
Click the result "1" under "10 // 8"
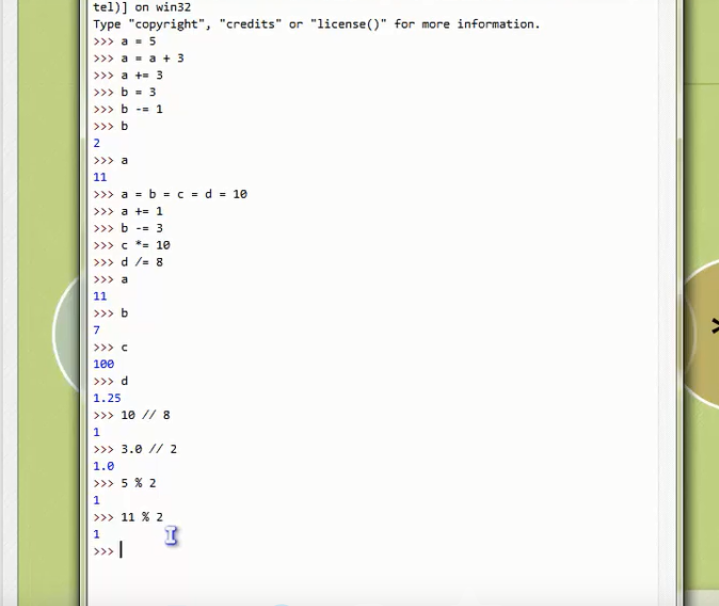tap(97, 432)
